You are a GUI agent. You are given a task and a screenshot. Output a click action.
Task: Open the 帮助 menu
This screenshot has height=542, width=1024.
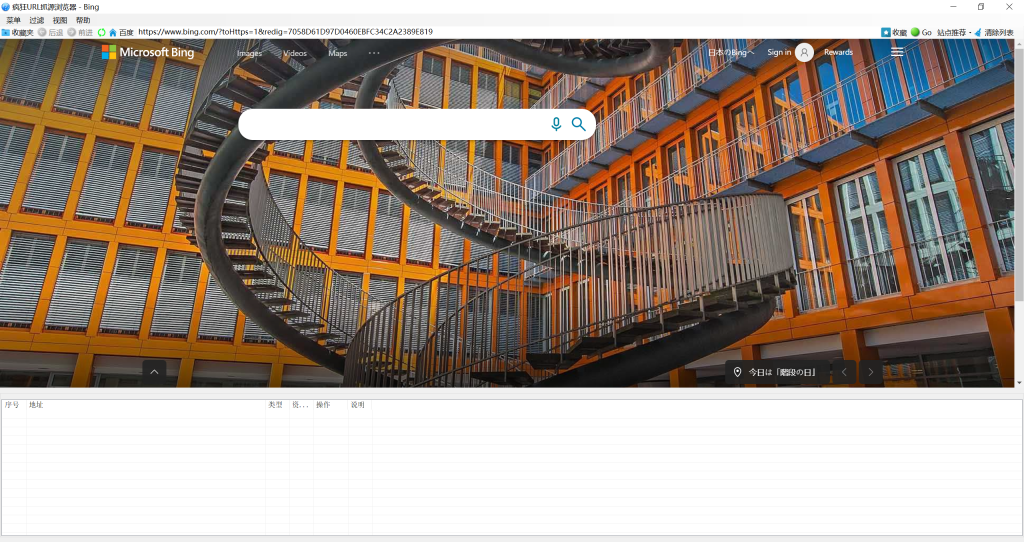click(x=83, y=20)
